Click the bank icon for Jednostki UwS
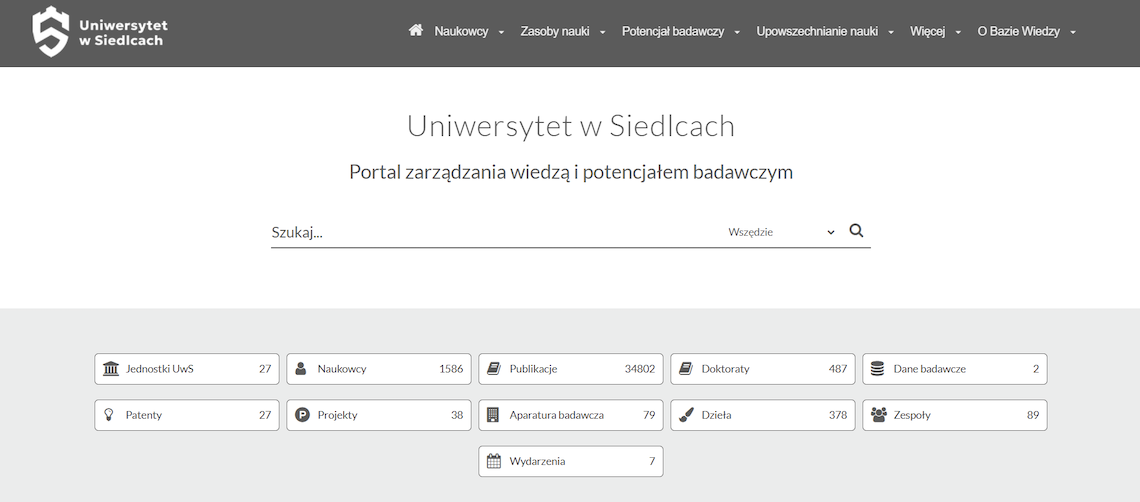The width and height of the screenshot is (1140, 502). (x=111, y=369)
